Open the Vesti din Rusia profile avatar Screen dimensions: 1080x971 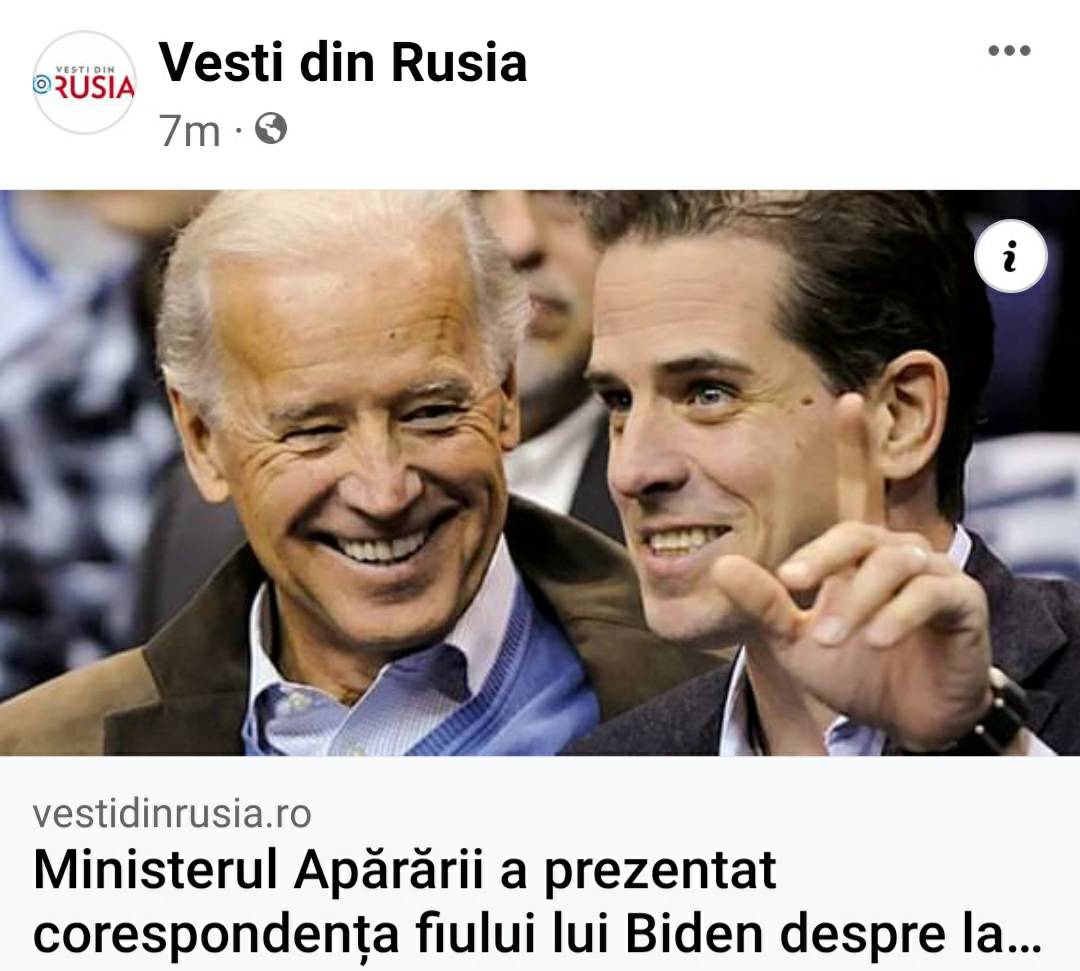pyautogui.click(x=85, y=83)
